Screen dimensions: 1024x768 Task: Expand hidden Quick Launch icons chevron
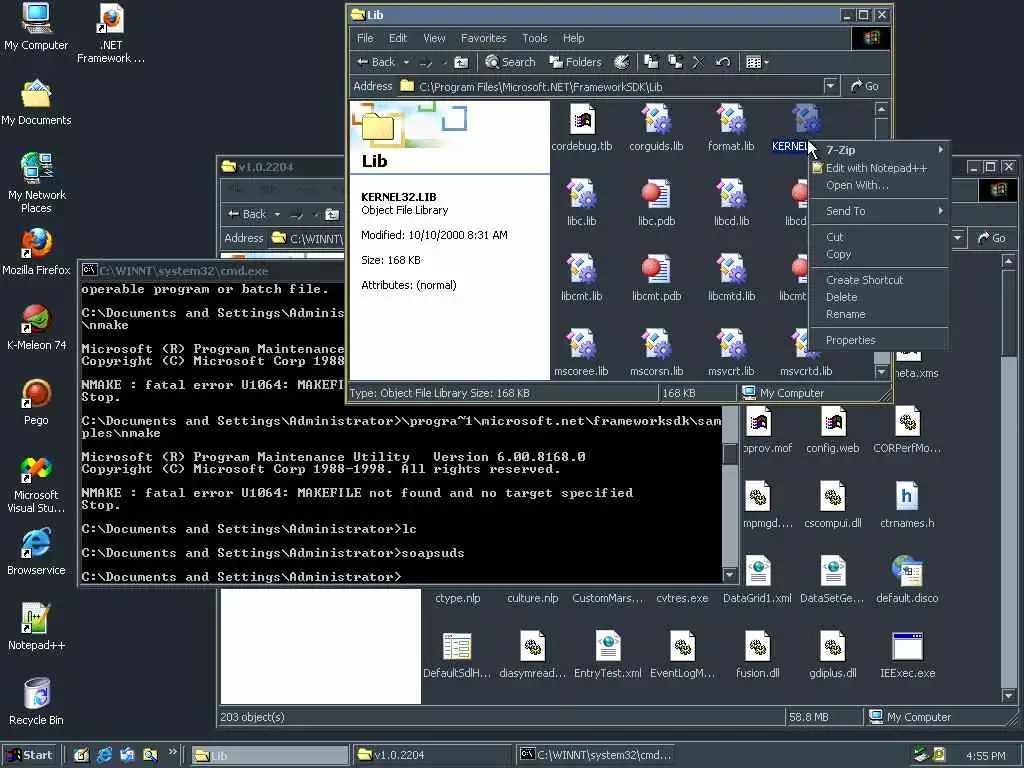point(172,752)
